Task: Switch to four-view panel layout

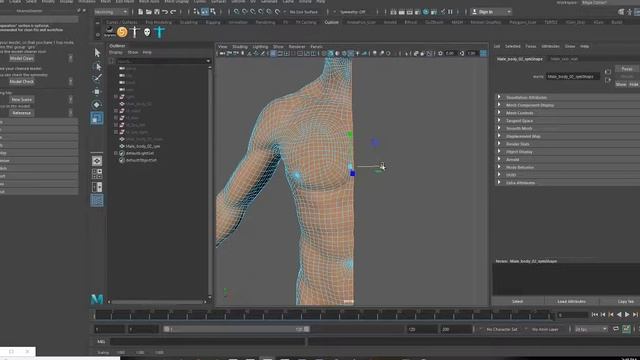Action: tap(97, 174)
